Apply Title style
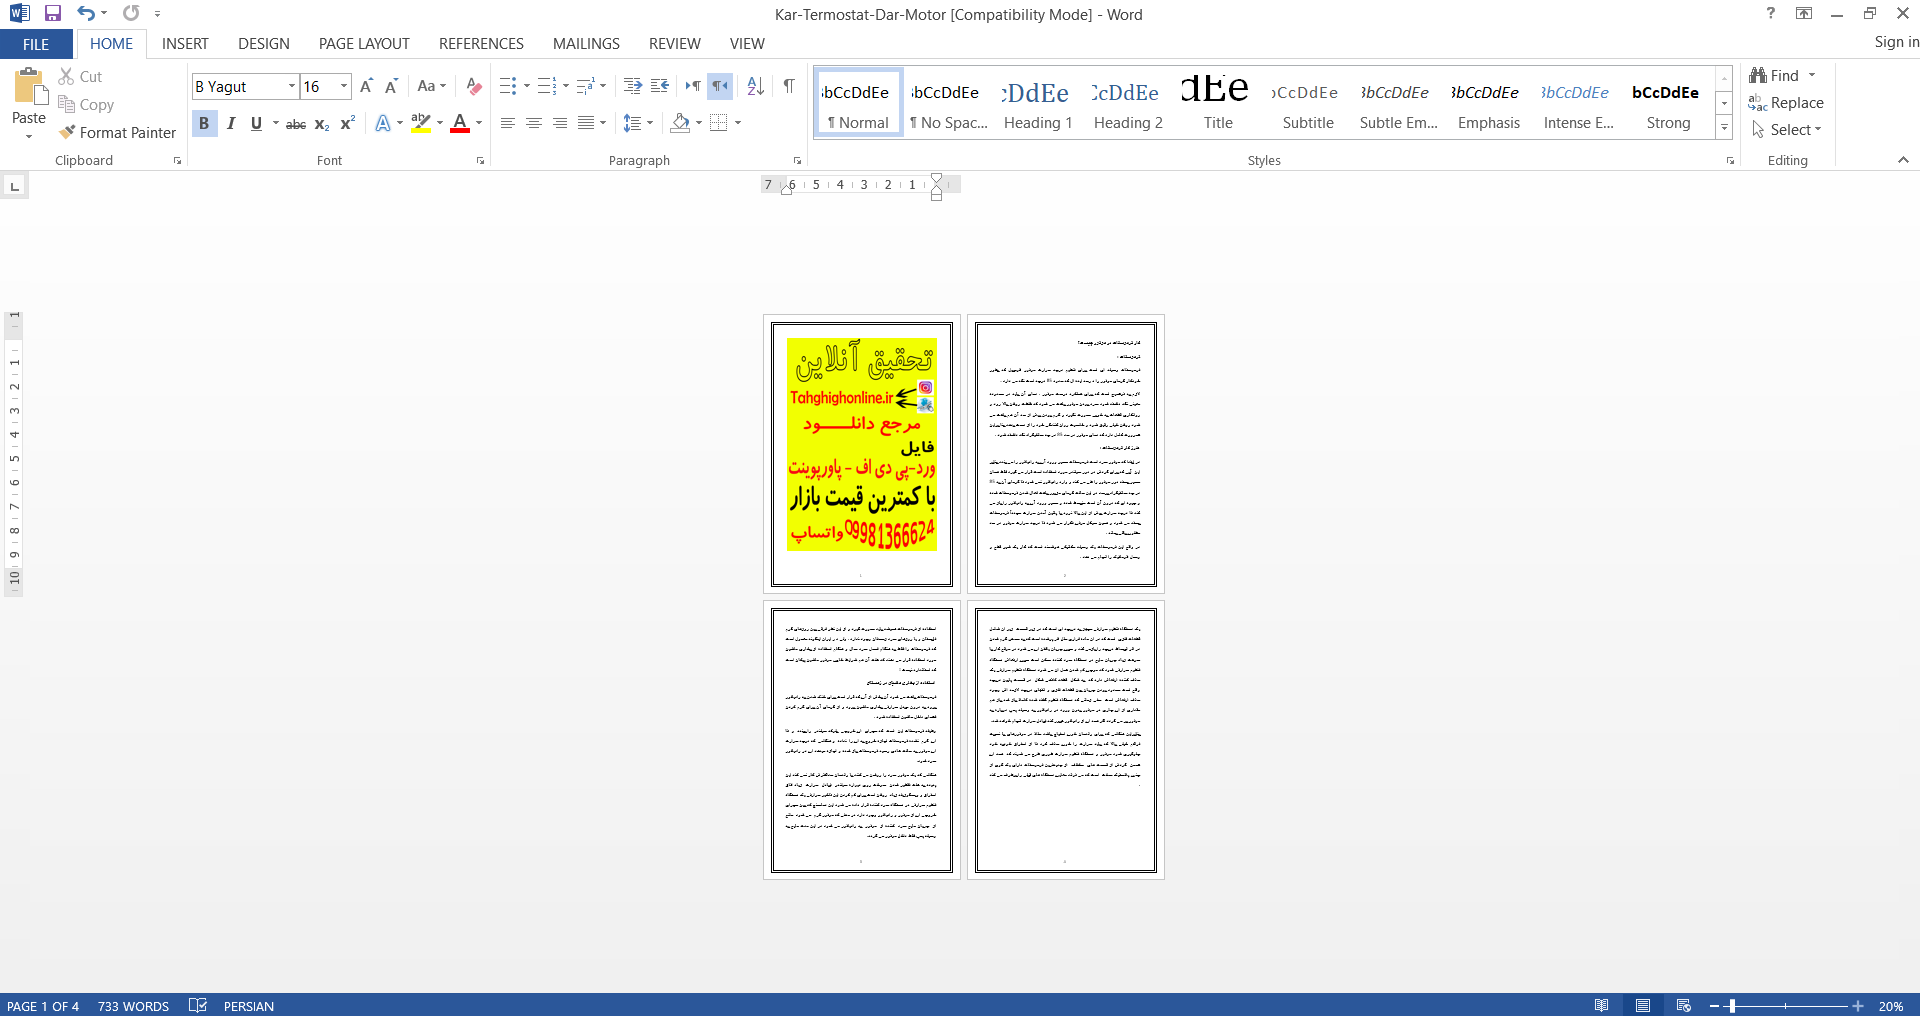 click(1218, 104)
